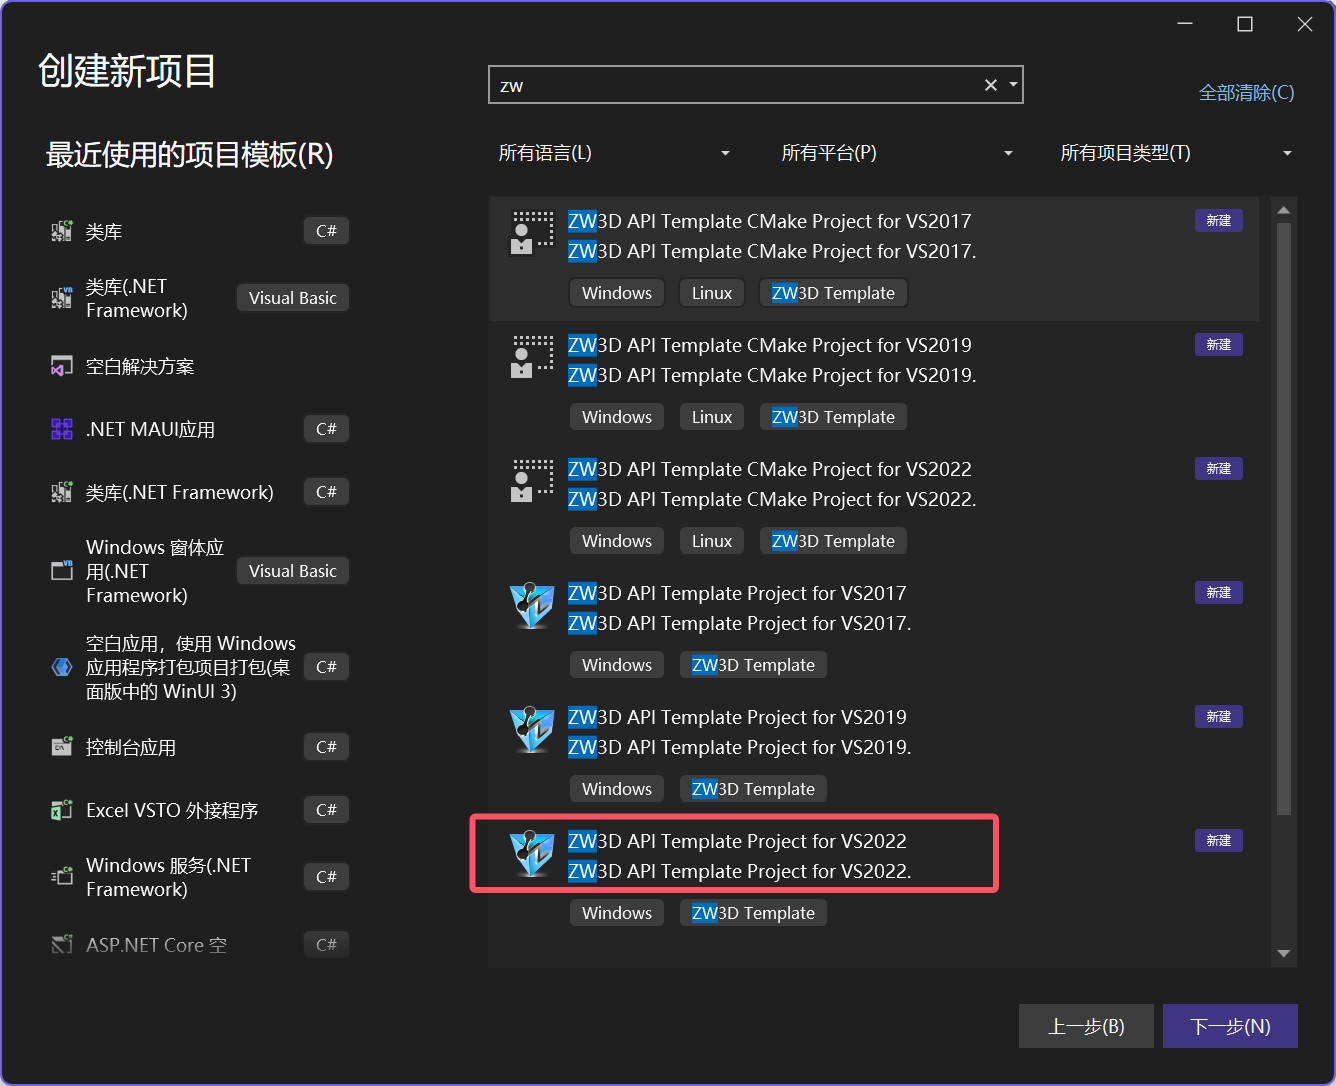Click the template list scroll-up arrow
Image resolution: width=1336 pixels, height=1086 pixels.
pyautogui.click(x=1284, y=210)
